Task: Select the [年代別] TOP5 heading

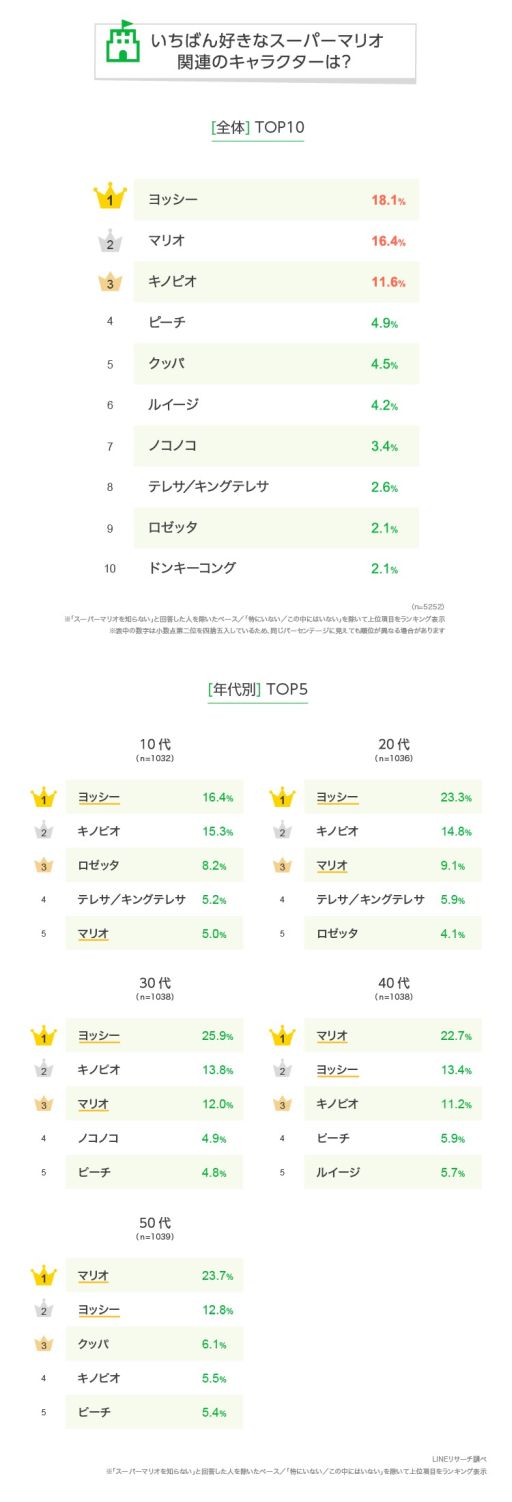Action: 257,689
